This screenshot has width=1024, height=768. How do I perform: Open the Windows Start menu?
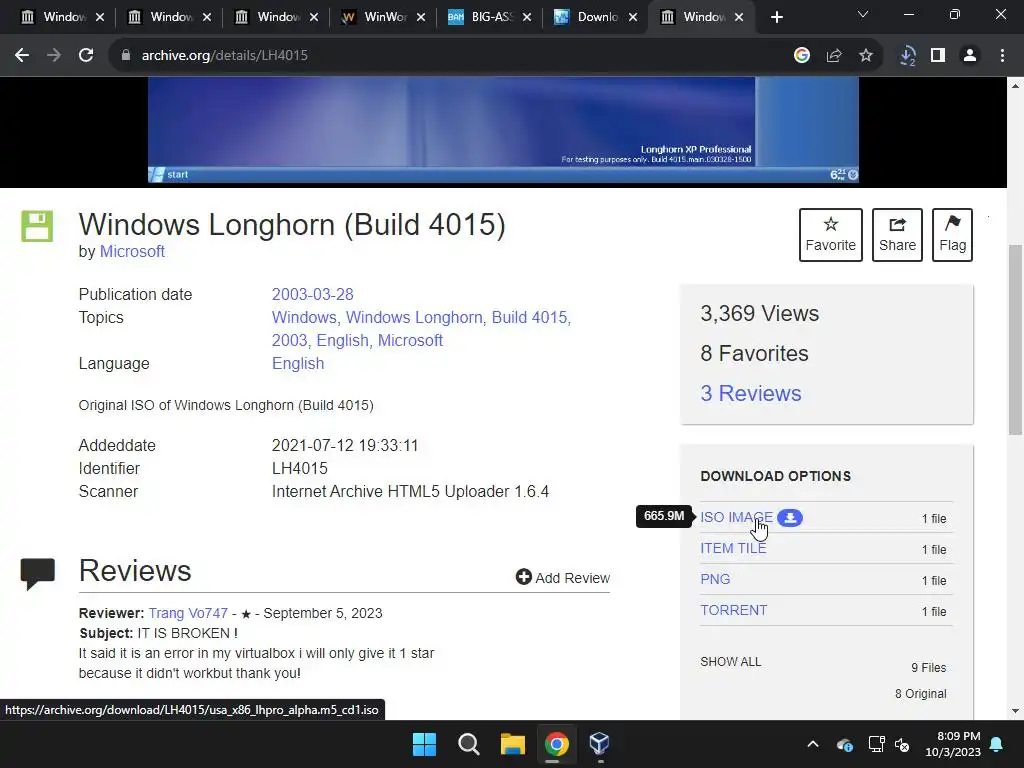point(424,744)
